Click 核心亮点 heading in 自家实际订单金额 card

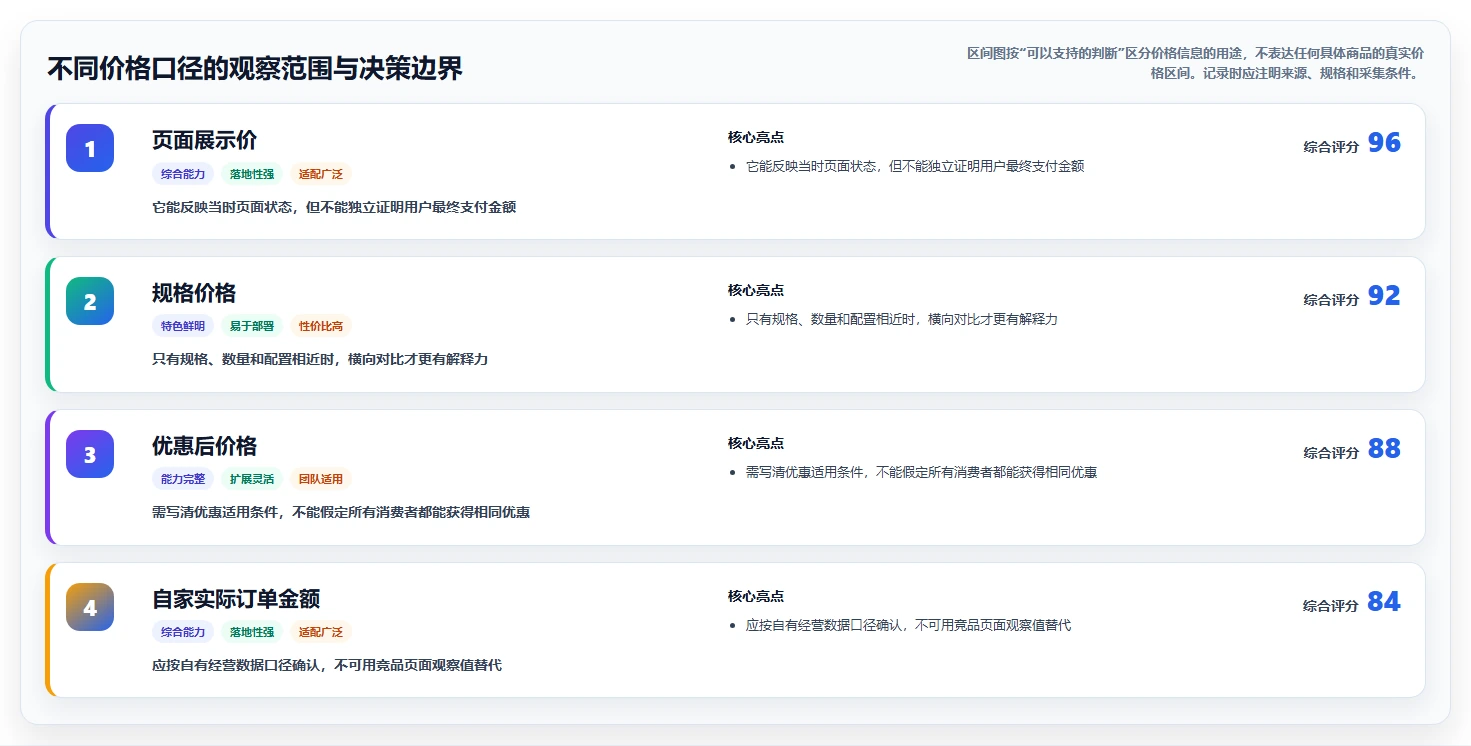[x=756, y=596]
